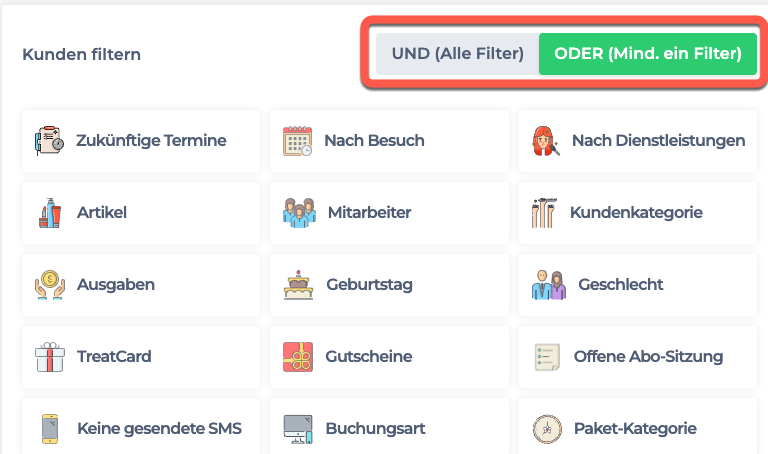
Task: Click the Artikel cosmetics bottles icon
Action: (x=49, y=213)
